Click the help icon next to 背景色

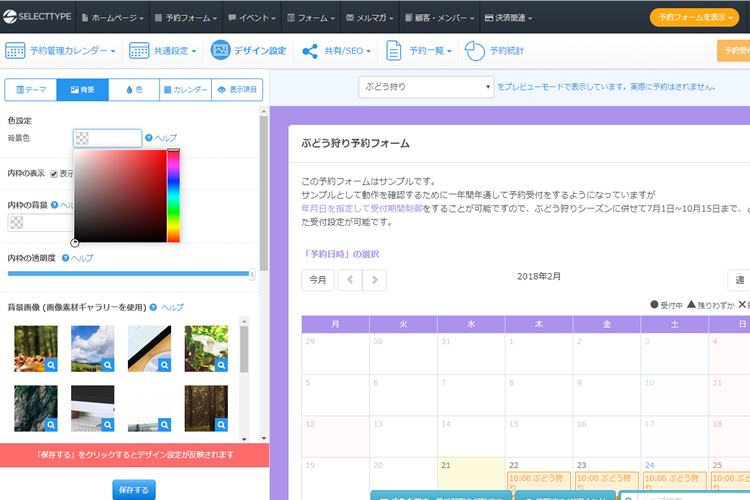click(x=150, y=139)
